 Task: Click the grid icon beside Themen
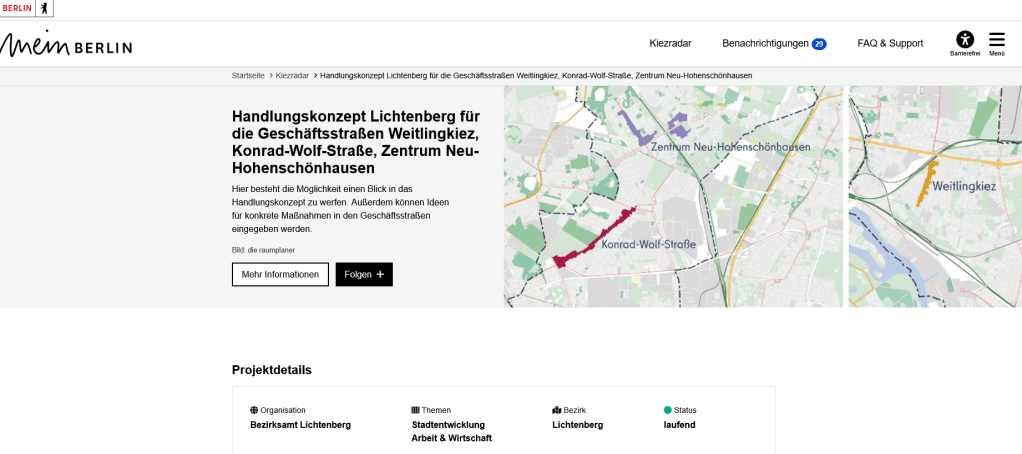415,410
